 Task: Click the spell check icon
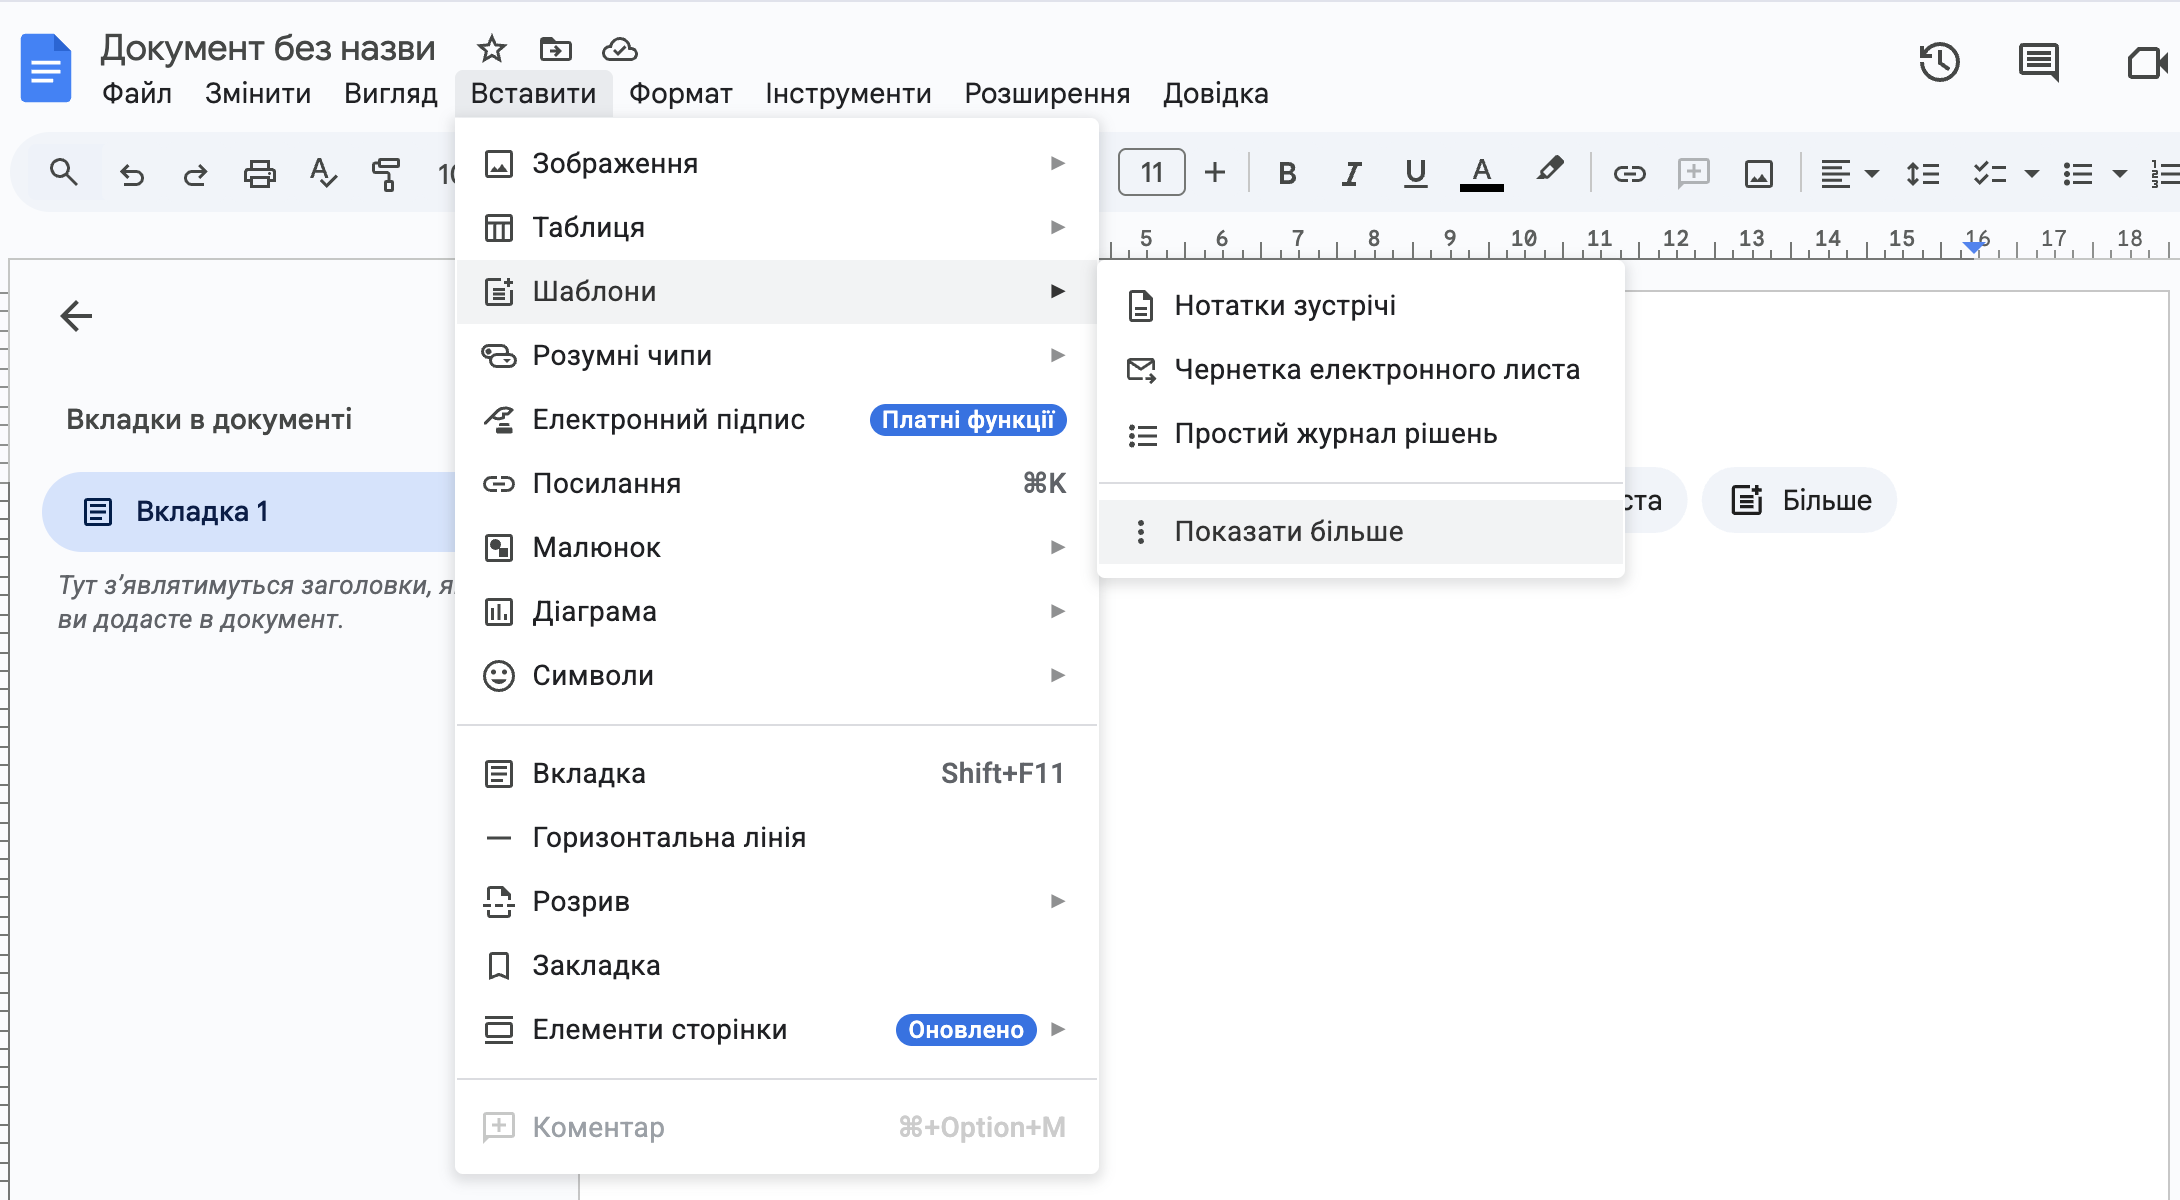click(x=322, y=174)
